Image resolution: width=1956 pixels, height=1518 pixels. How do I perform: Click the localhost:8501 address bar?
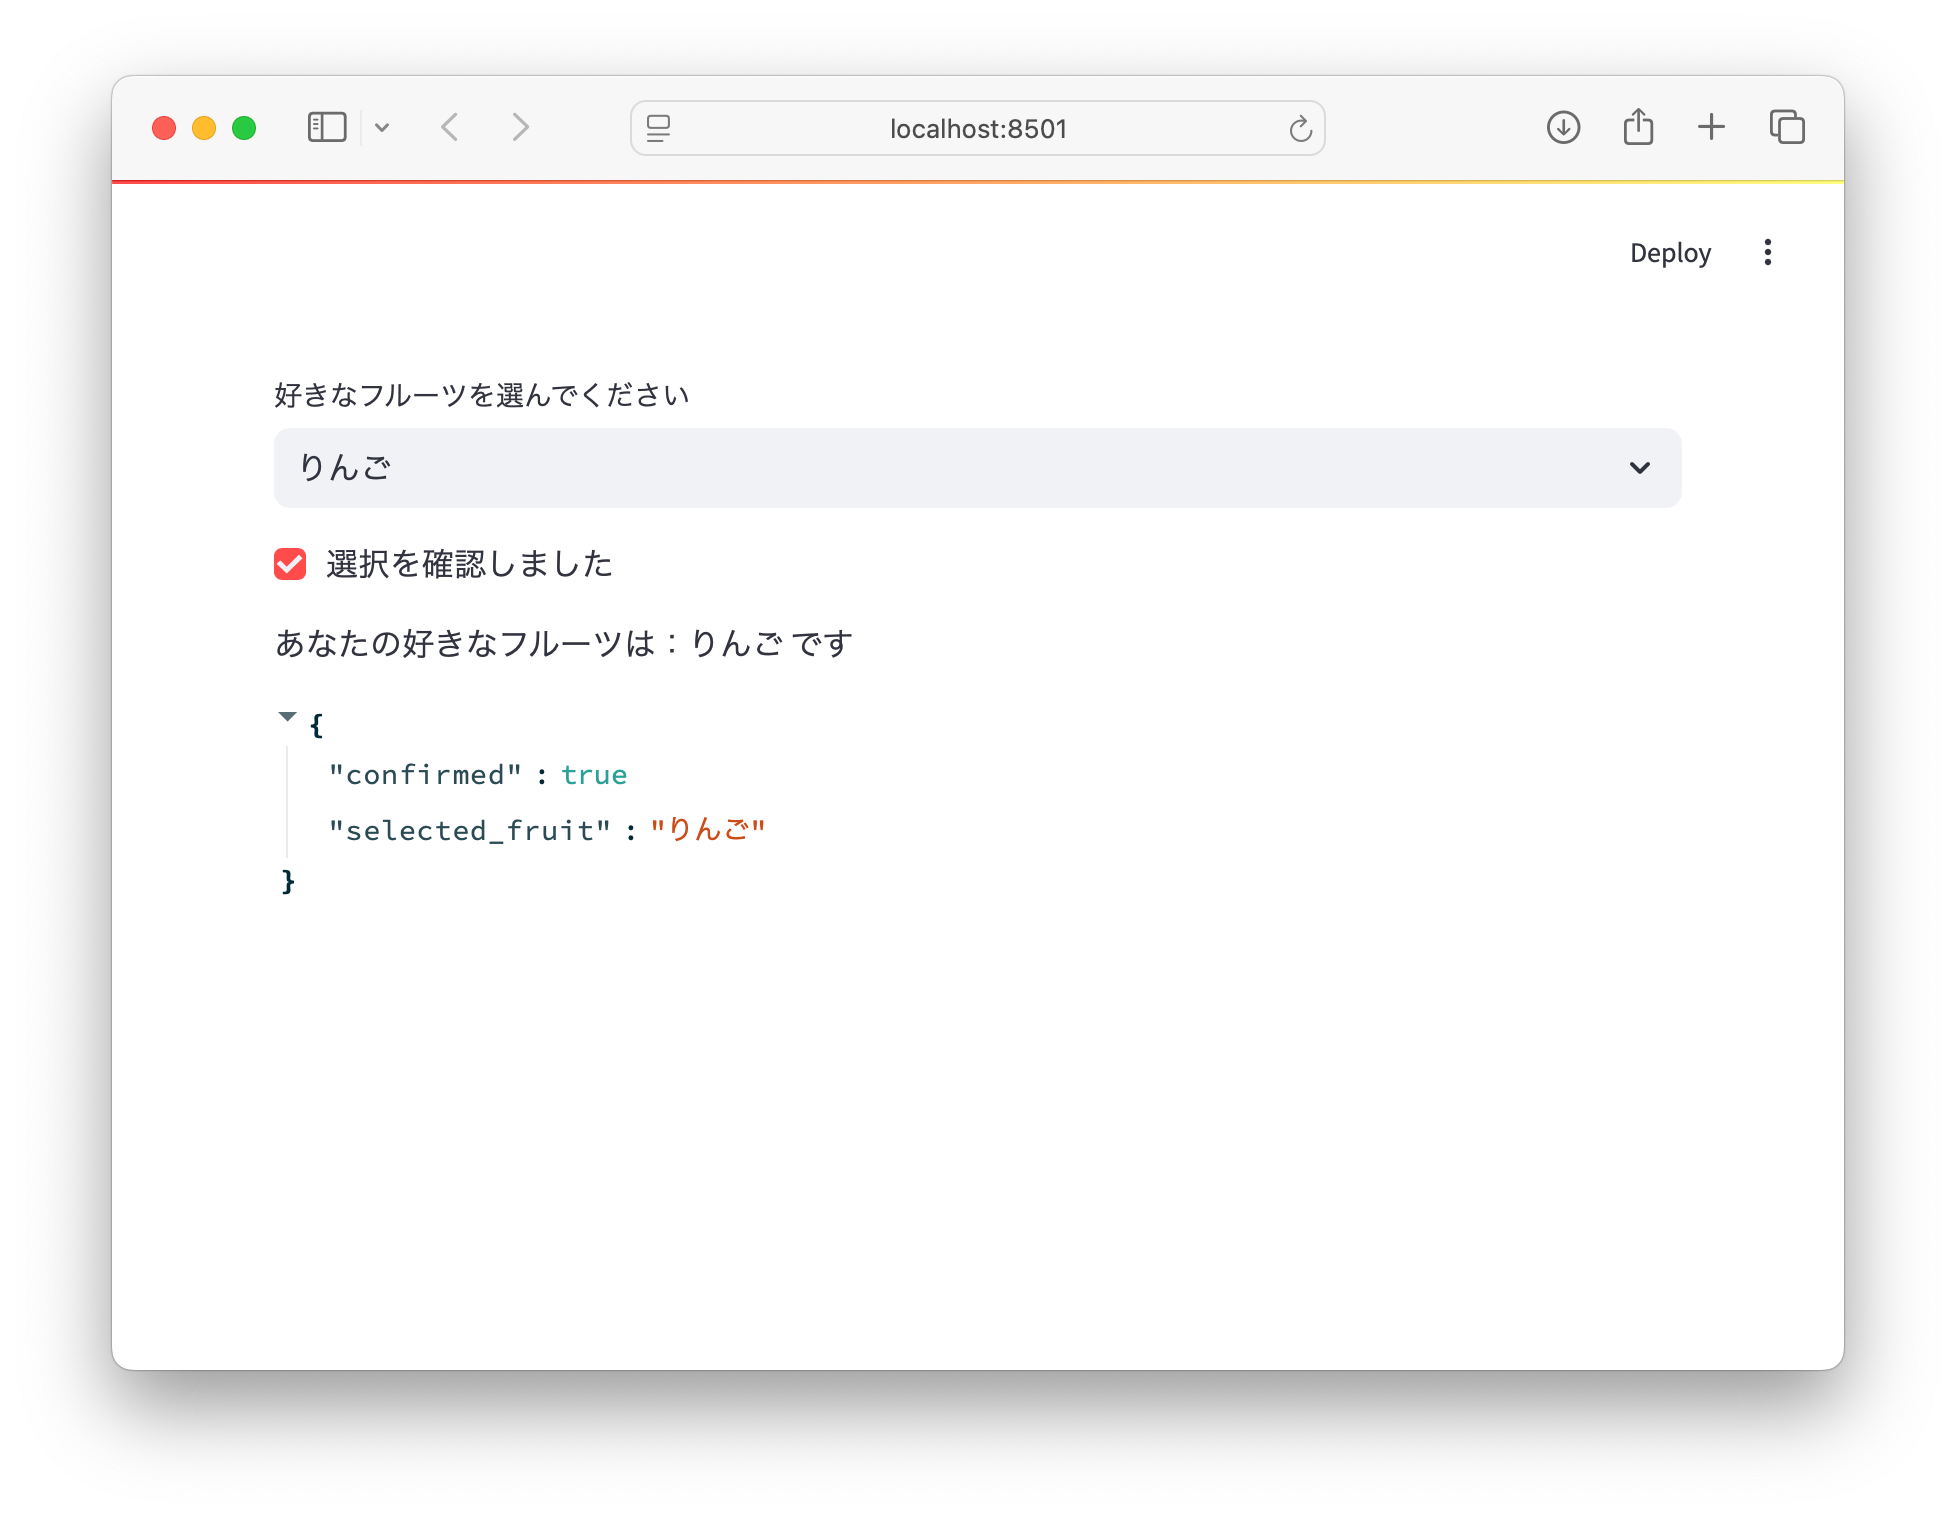[976, 128]
